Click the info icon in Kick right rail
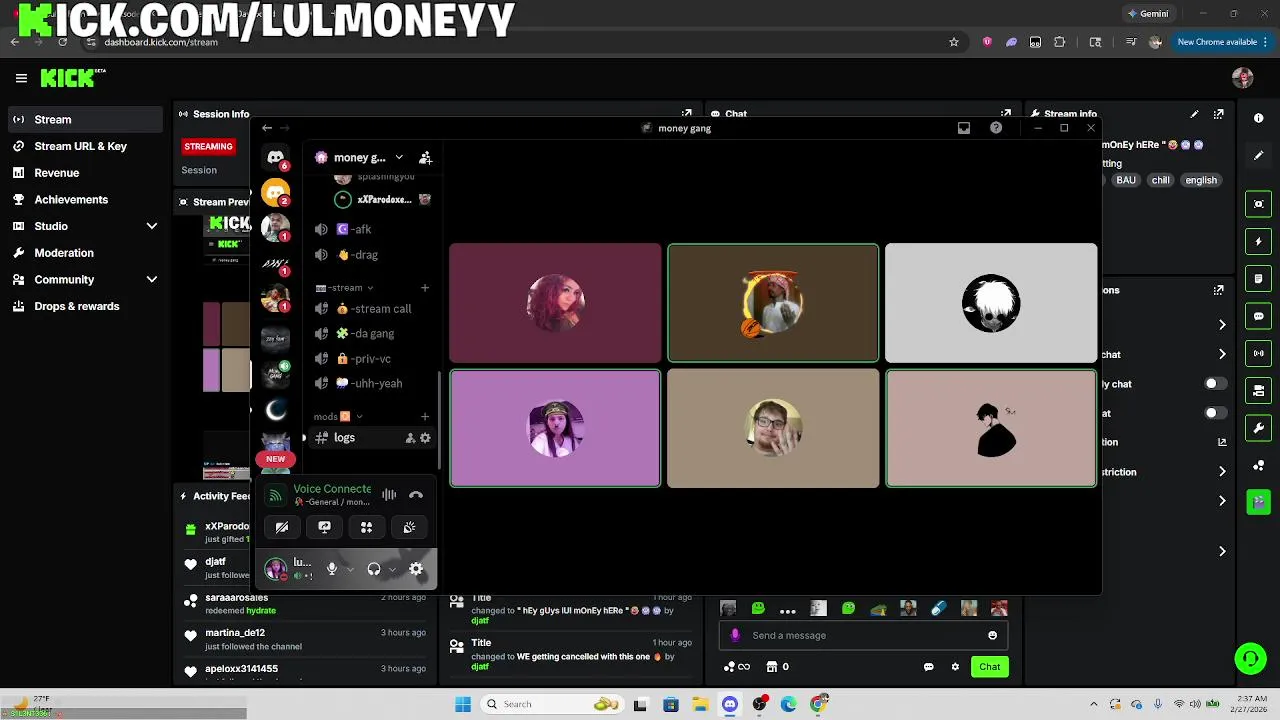This screenshot has width=1280, height=720. (x=1258, y=118)
